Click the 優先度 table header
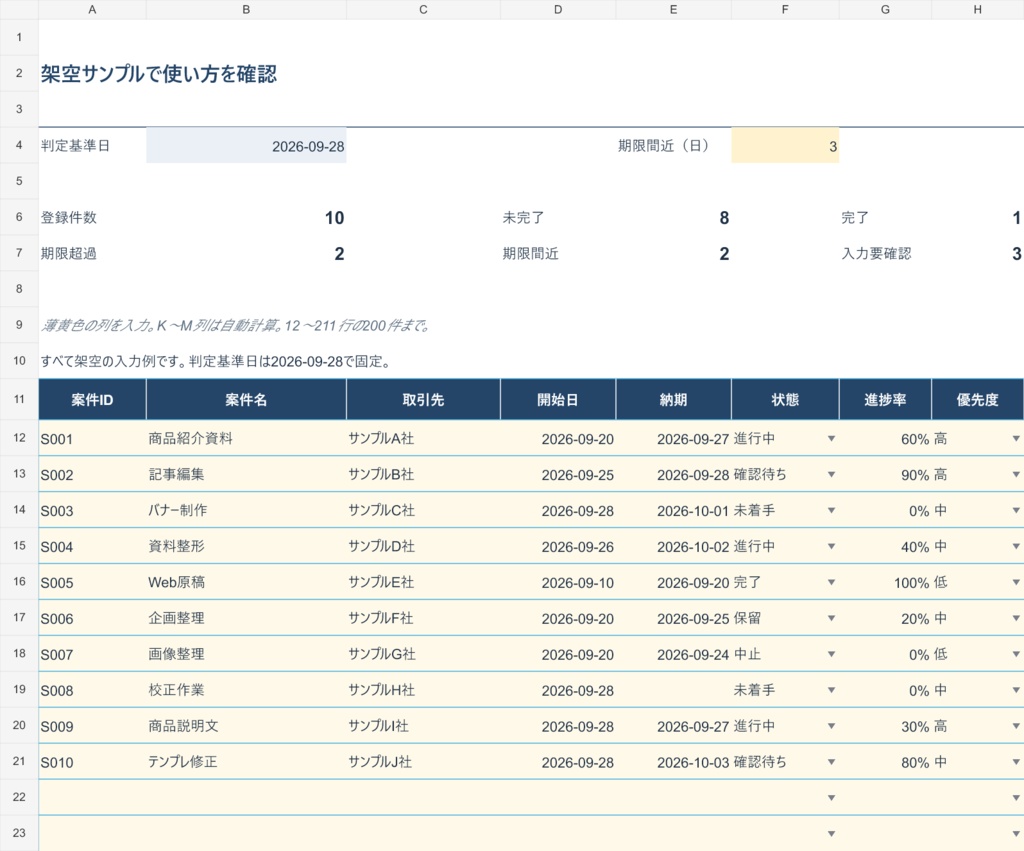Viewport: 1024px width, 851px height. coord(978,400)
